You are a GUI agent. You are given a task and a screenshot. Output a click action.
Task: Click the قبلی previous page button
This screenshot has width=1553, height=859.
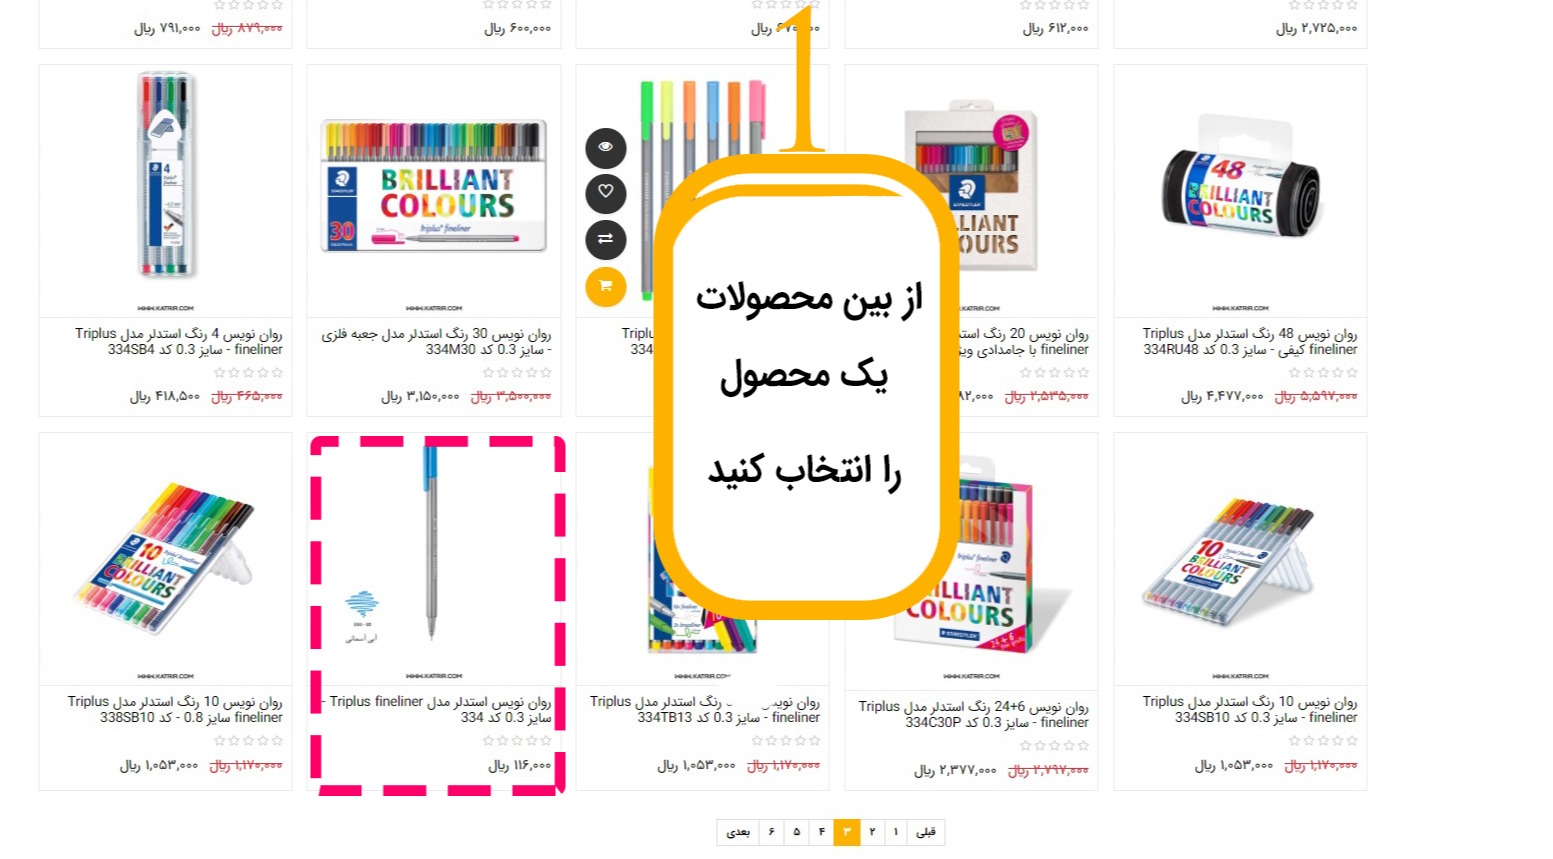pos(926,832)
